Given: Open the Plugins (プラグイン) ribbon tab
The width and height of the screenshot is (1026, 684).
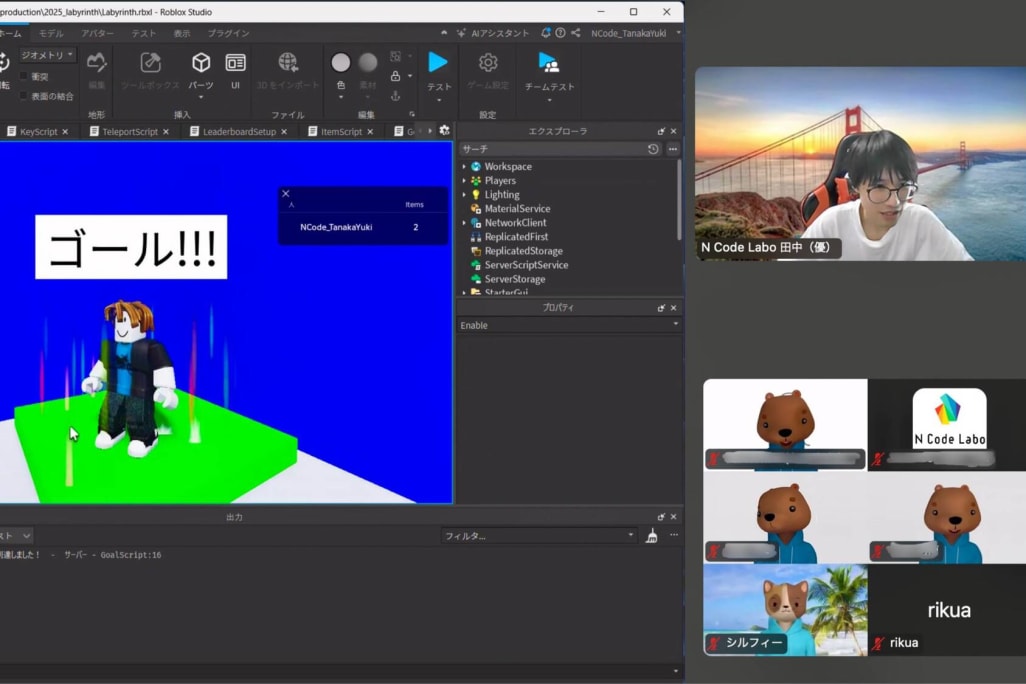Looking at the screenshot, I should click(228, 33).
